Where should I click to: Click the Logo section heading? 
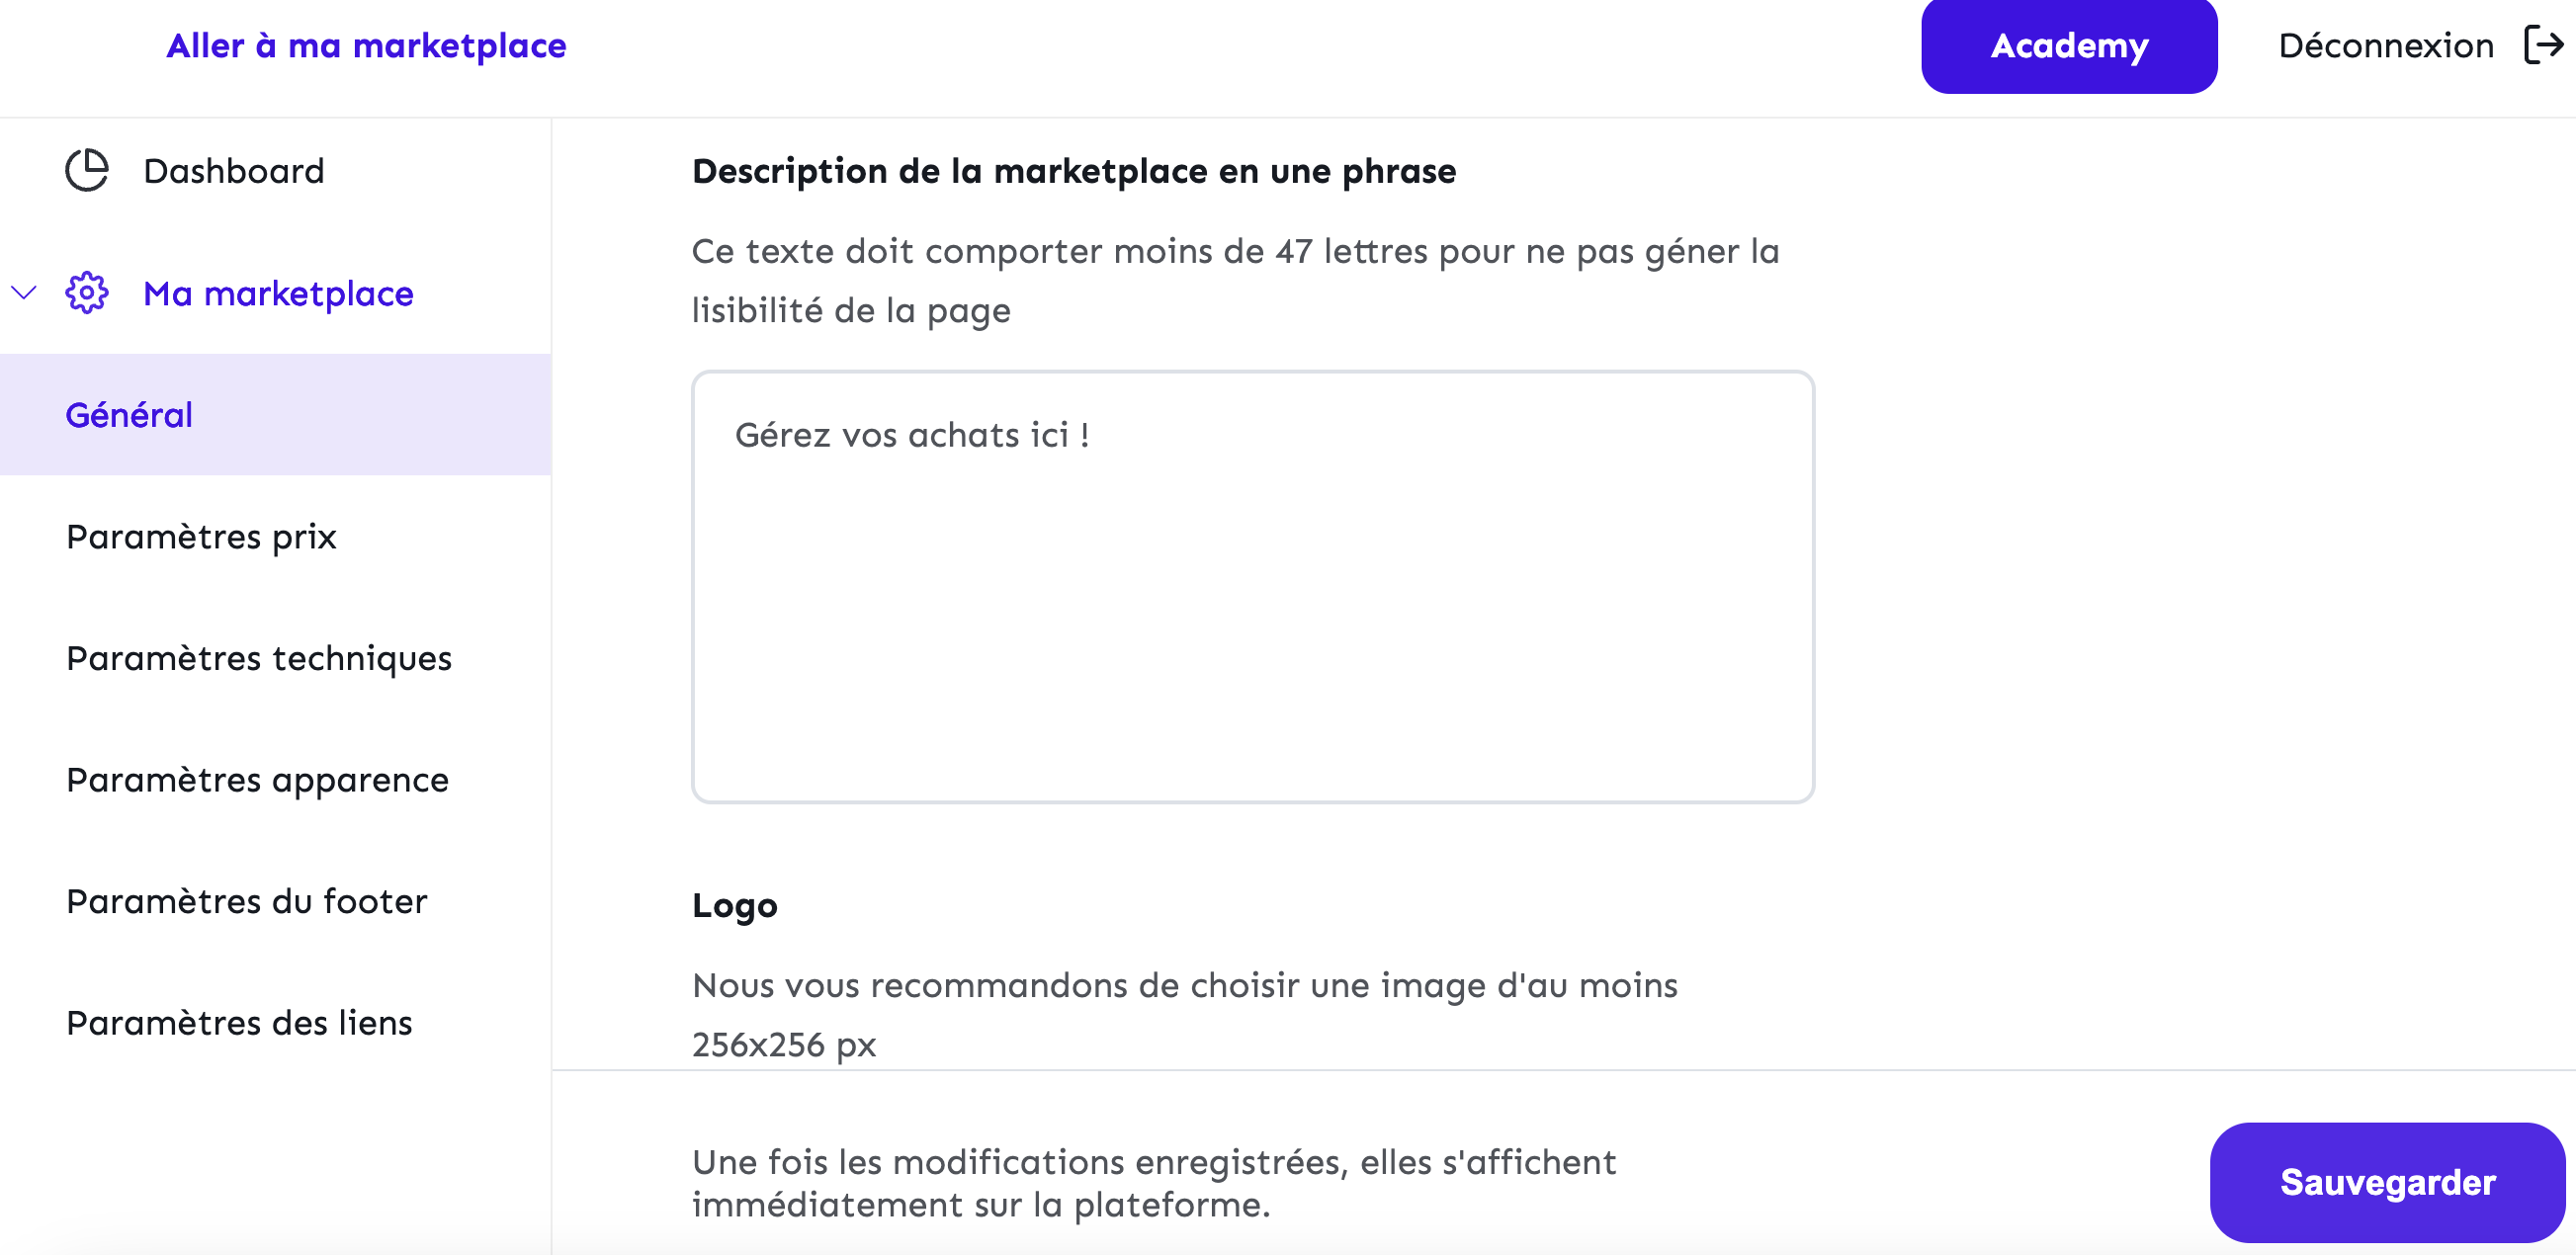pyautogui.click(x=734, y=905)
